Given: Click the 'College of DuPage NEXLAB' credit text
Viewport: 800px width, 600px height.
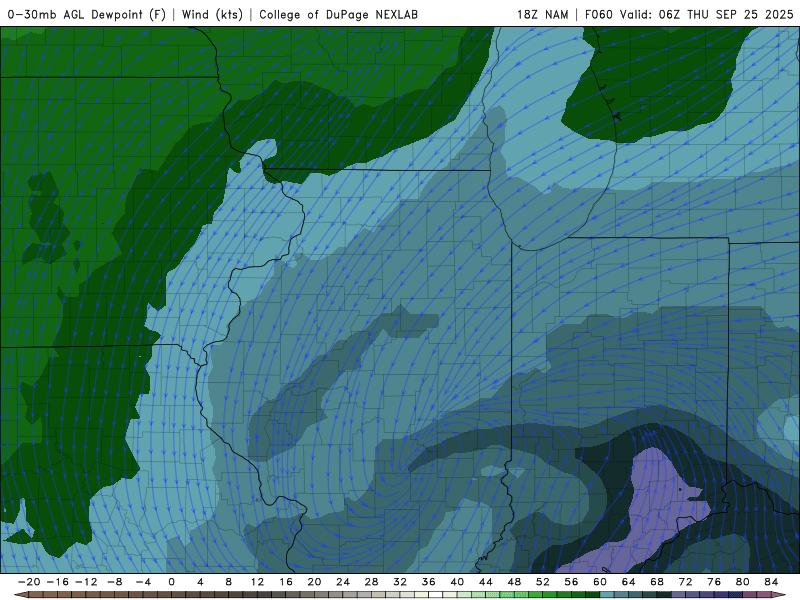Looking at the screenshot, I should coord(338,14).
